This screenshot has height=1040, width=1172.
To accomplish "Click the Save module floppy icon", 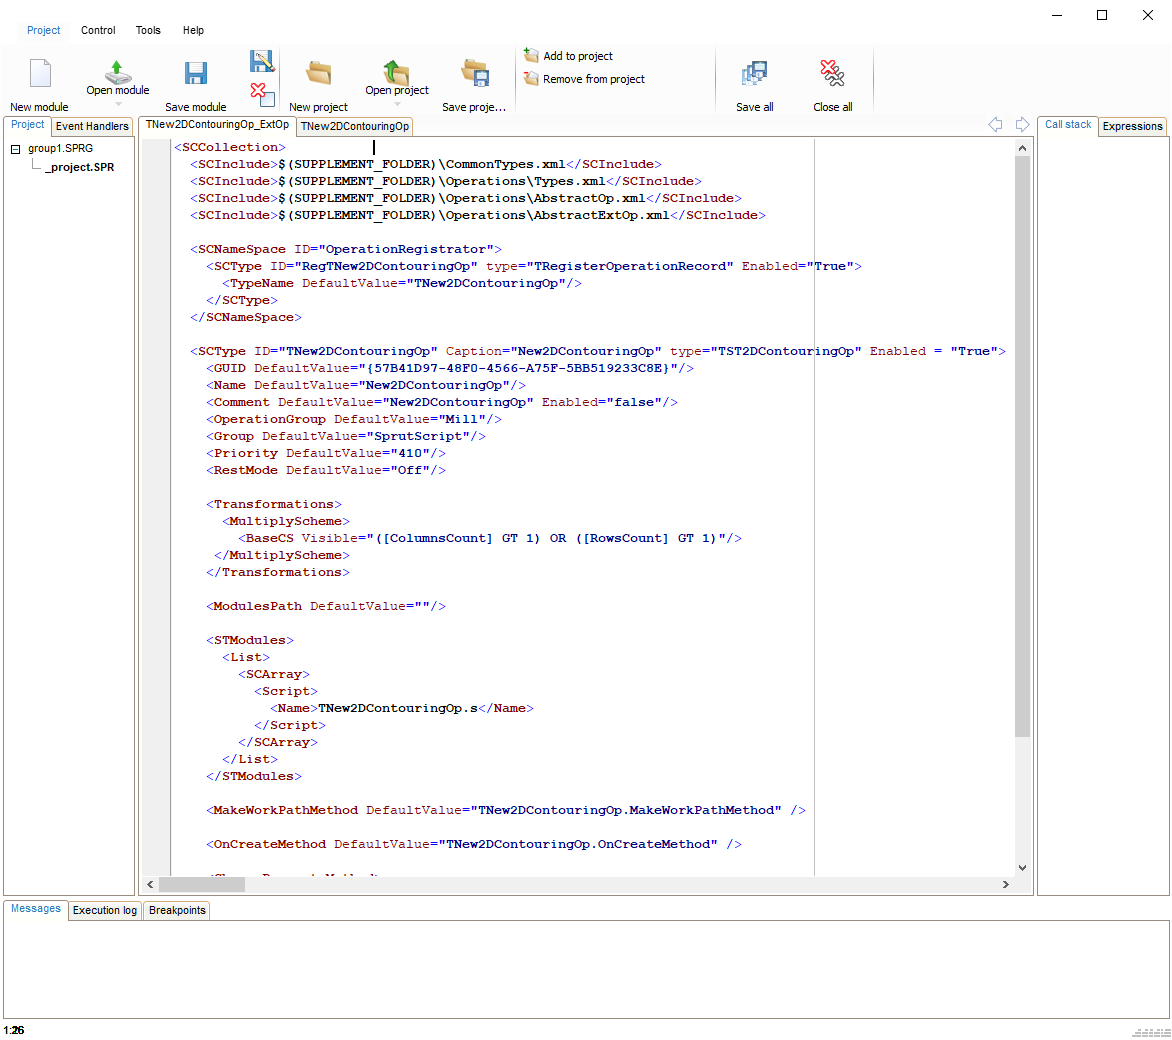I will (196, 74).
